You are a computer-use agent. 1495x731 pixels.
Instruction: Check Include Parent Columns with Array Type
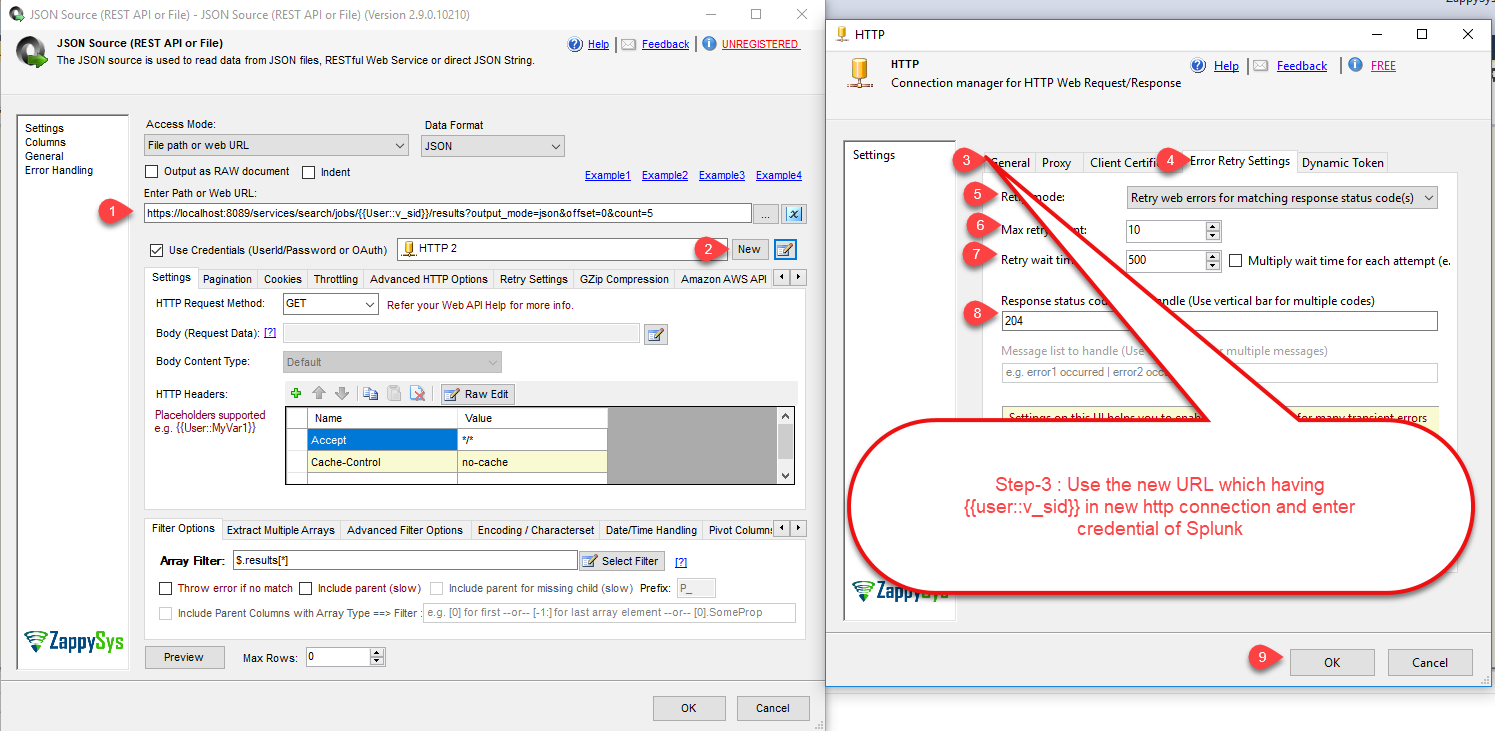click(166, 613)
